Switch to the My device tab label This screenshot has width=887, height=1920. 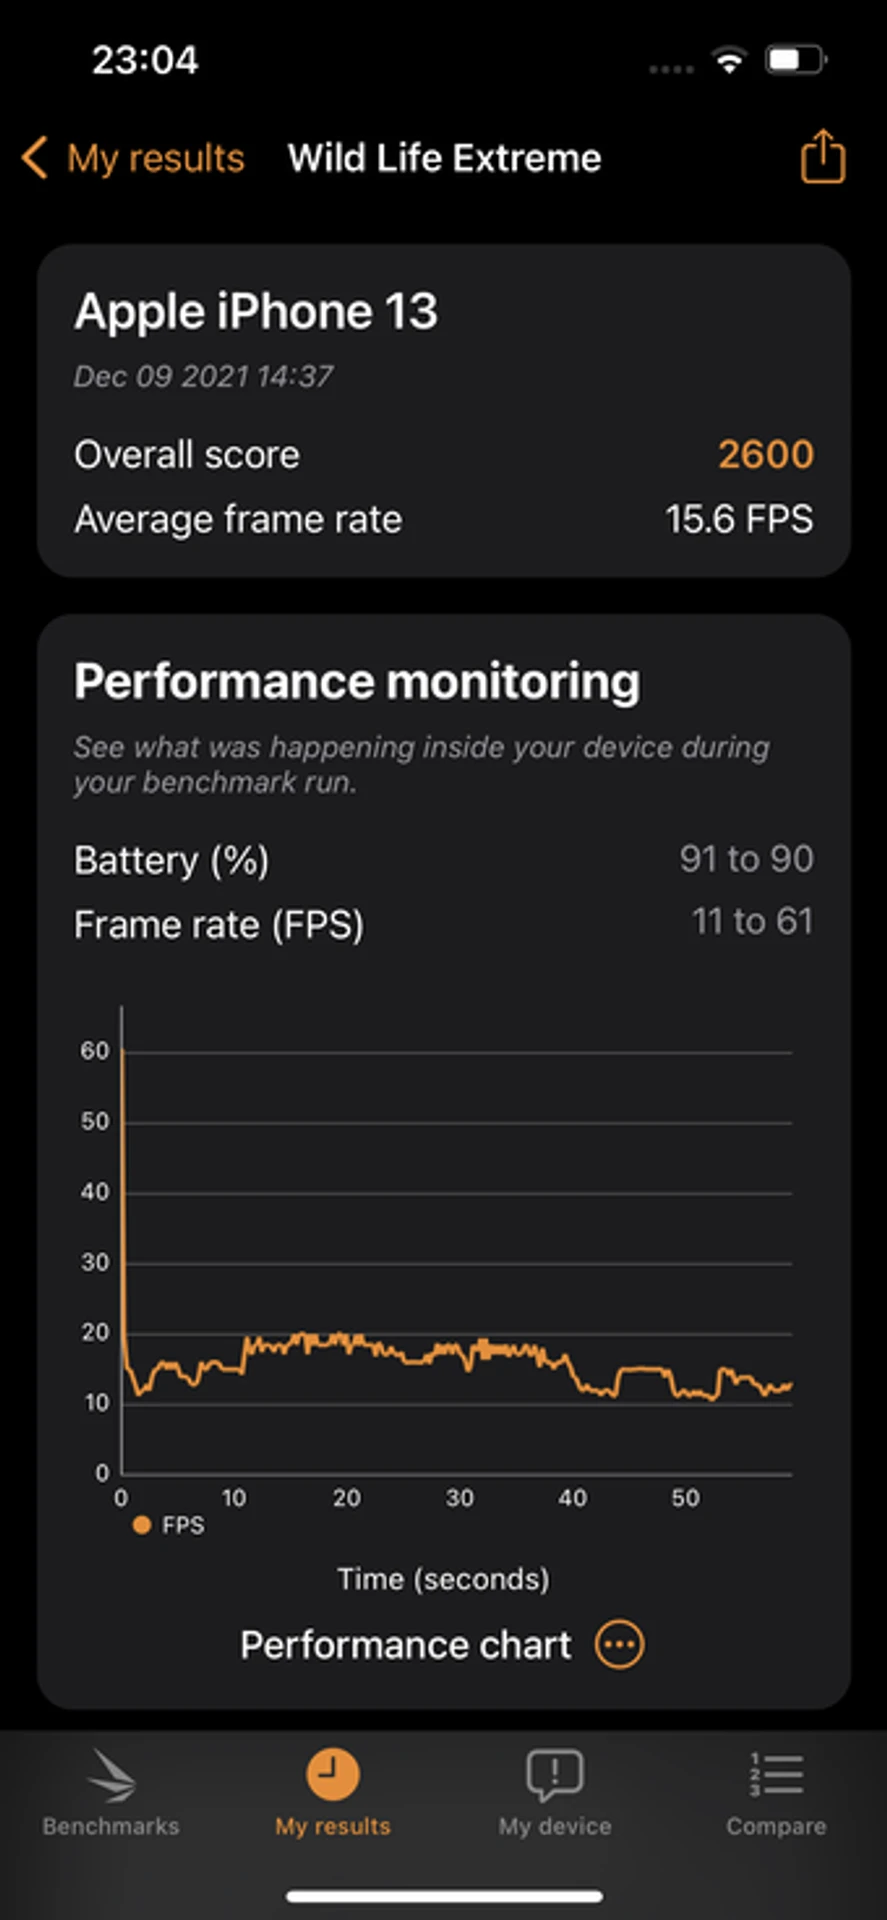(555, 1826)
